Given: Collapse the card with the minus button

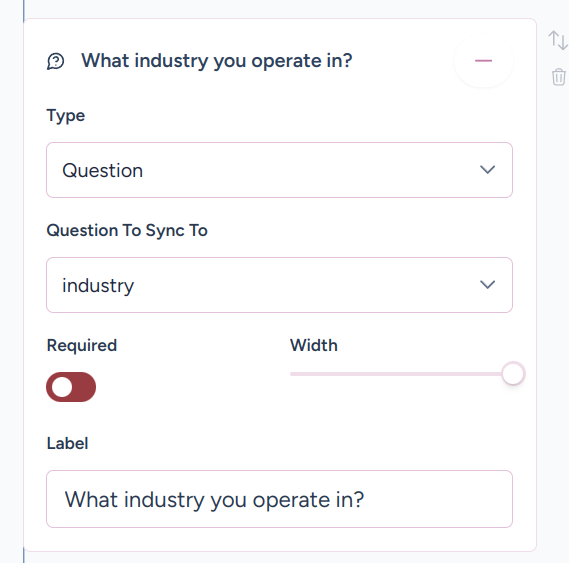Looking at the screenshot, I should tap(483, 61).
